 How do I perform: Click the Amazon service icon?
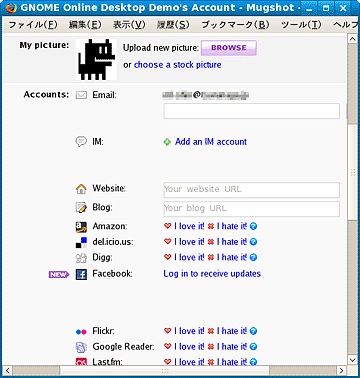(81, 227)
